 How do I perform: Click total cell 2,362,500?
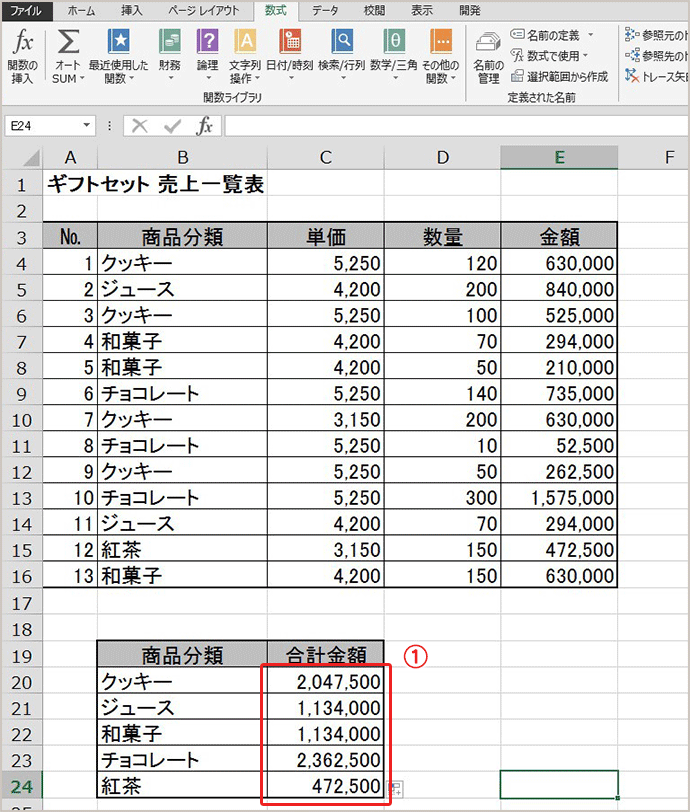pos(326,760)
